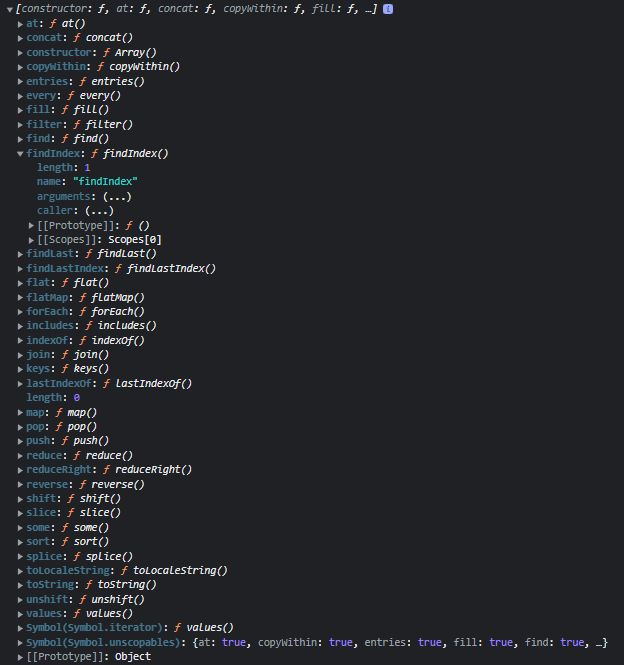Expand the flatMap function entry
The width and height of the screenshot is (624, 665).
[x=20, y=298]
